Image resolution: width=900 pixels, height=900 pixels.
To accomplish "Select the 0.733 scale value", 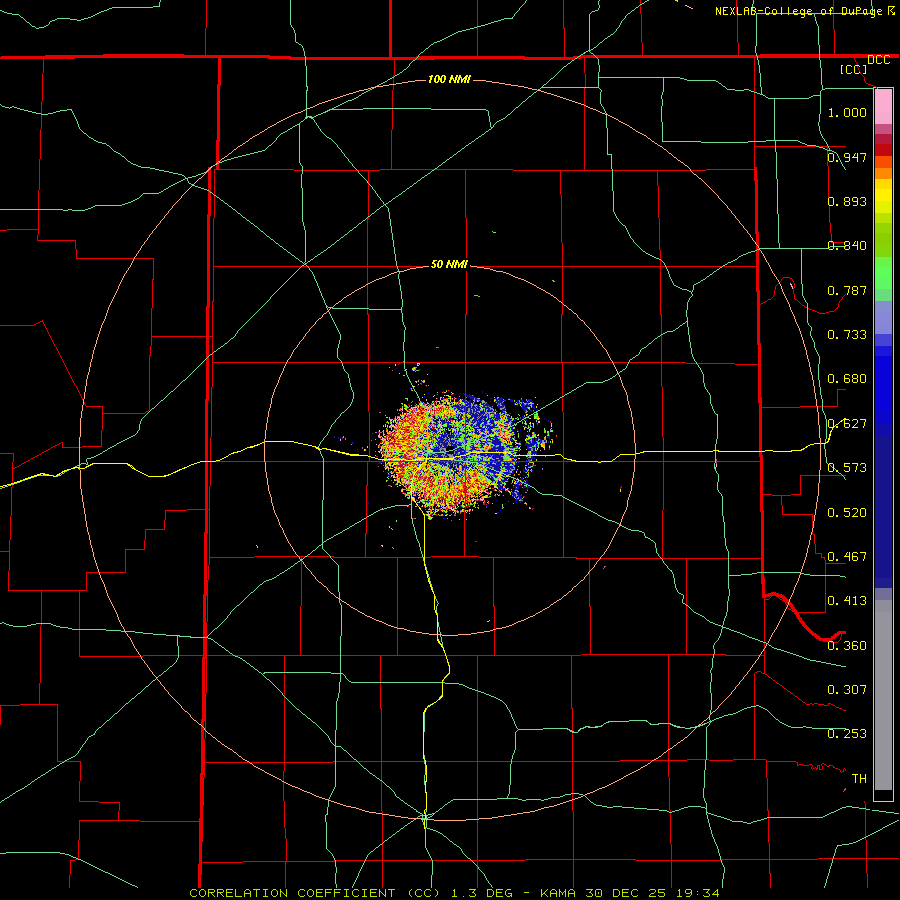I will [x=847, y=335].
